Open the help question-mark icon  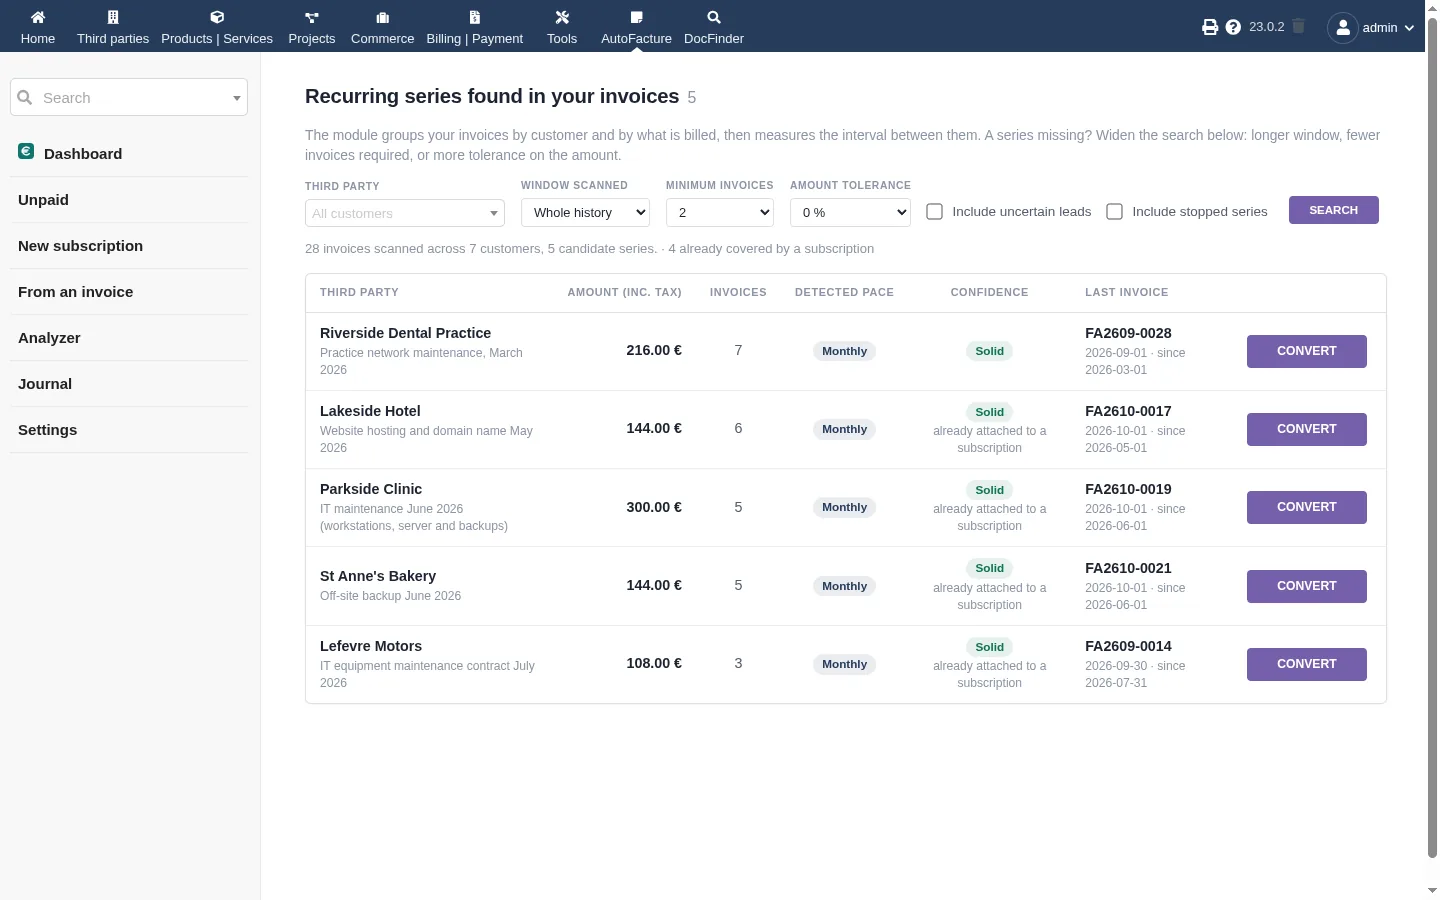(1233, 27)
